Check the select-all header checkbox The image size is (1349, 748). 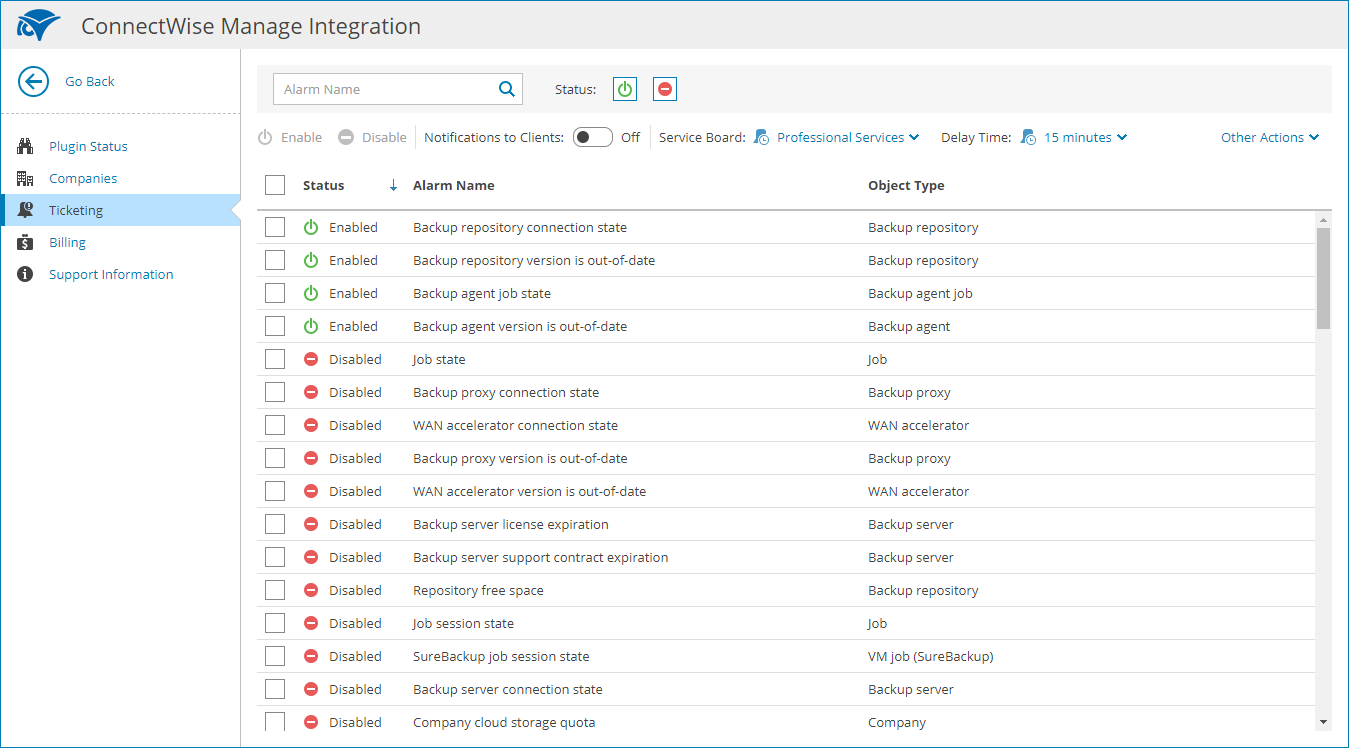coord(275,185)
